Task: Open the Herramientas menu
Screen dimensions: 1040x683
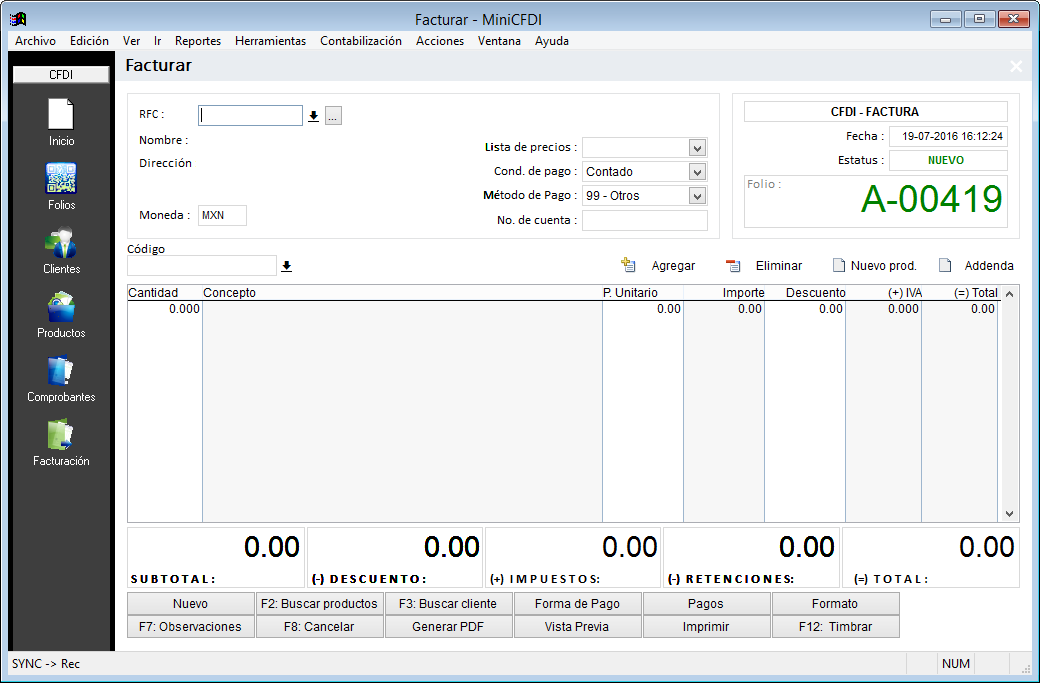Action: click(271, 41)
